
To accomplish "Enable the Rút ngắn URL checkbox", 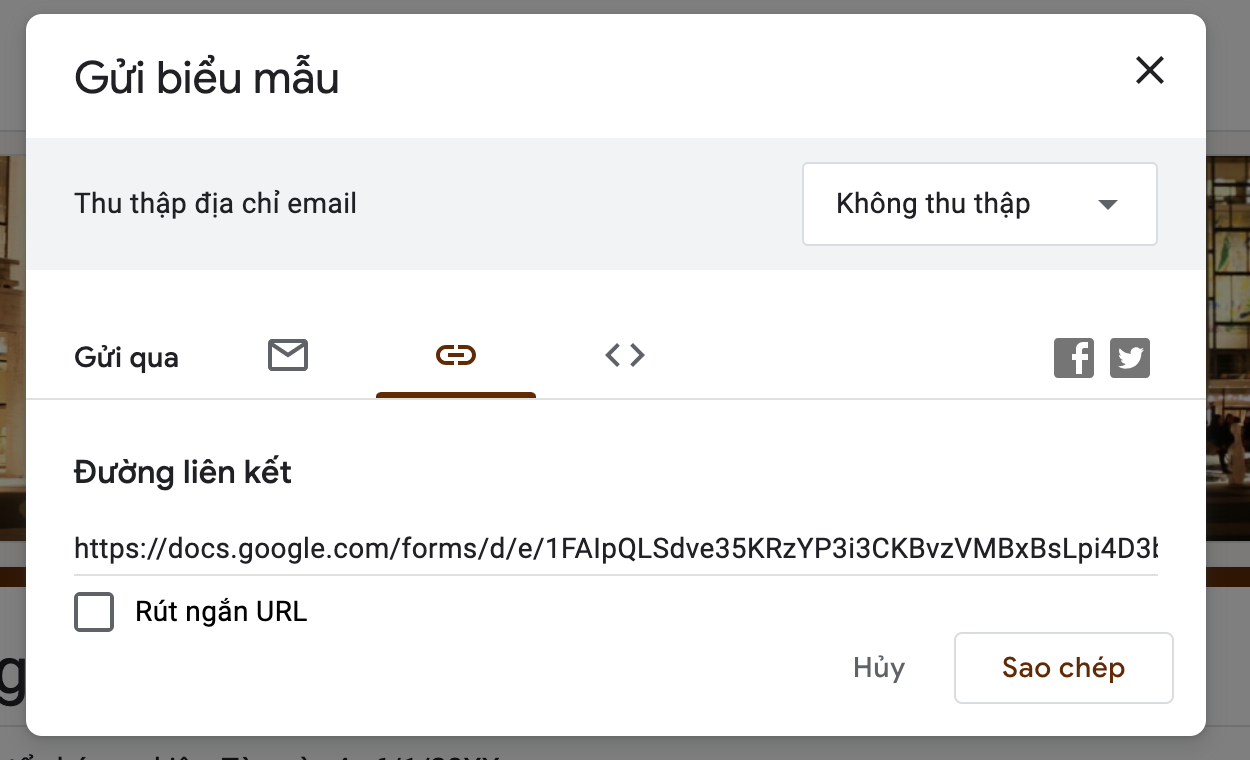I will pos(94,612).
